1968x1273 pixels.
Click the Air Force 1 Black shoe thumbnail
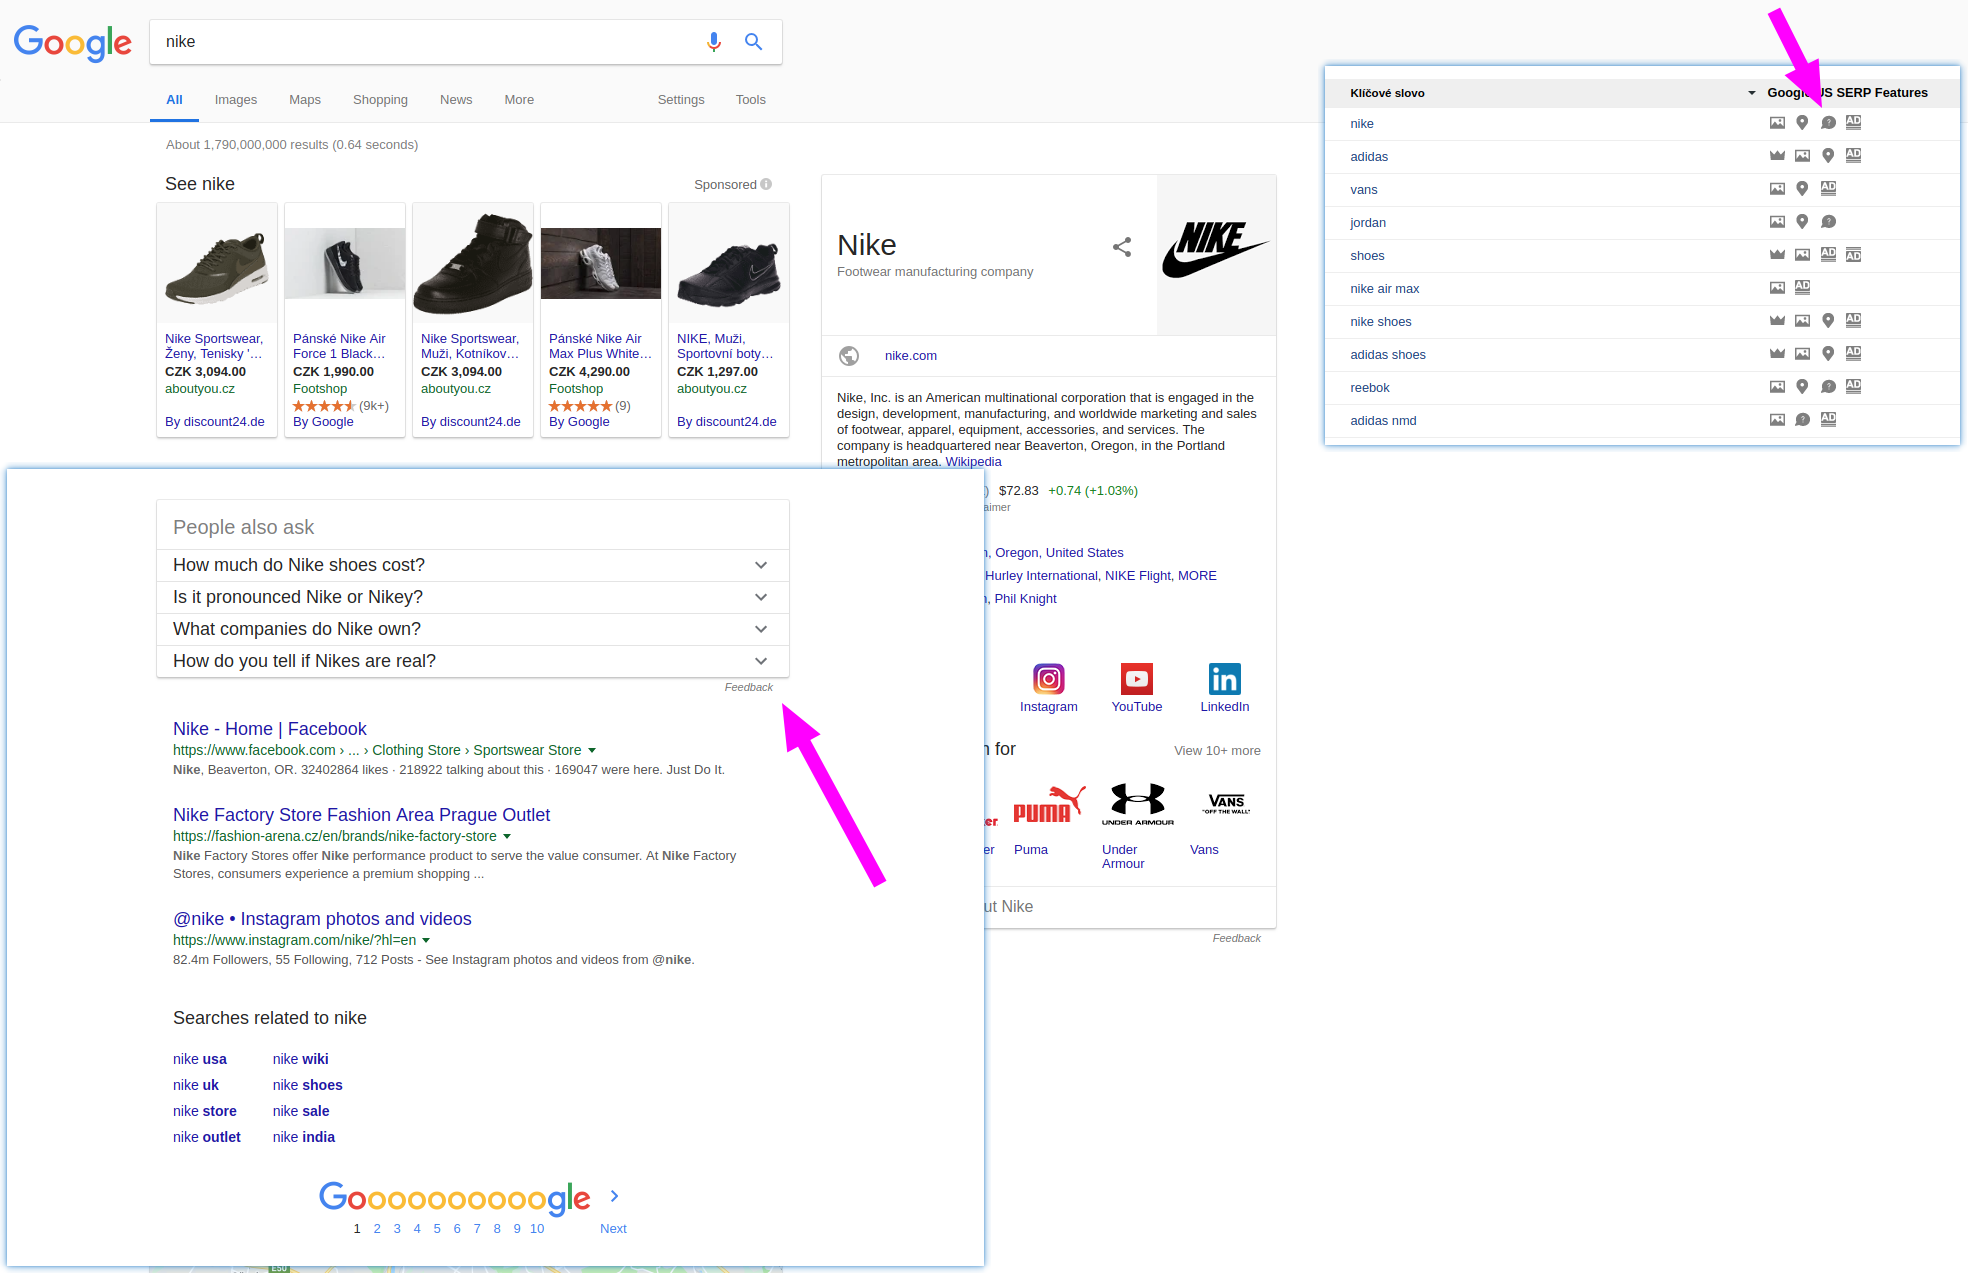[x=345, y=263]
